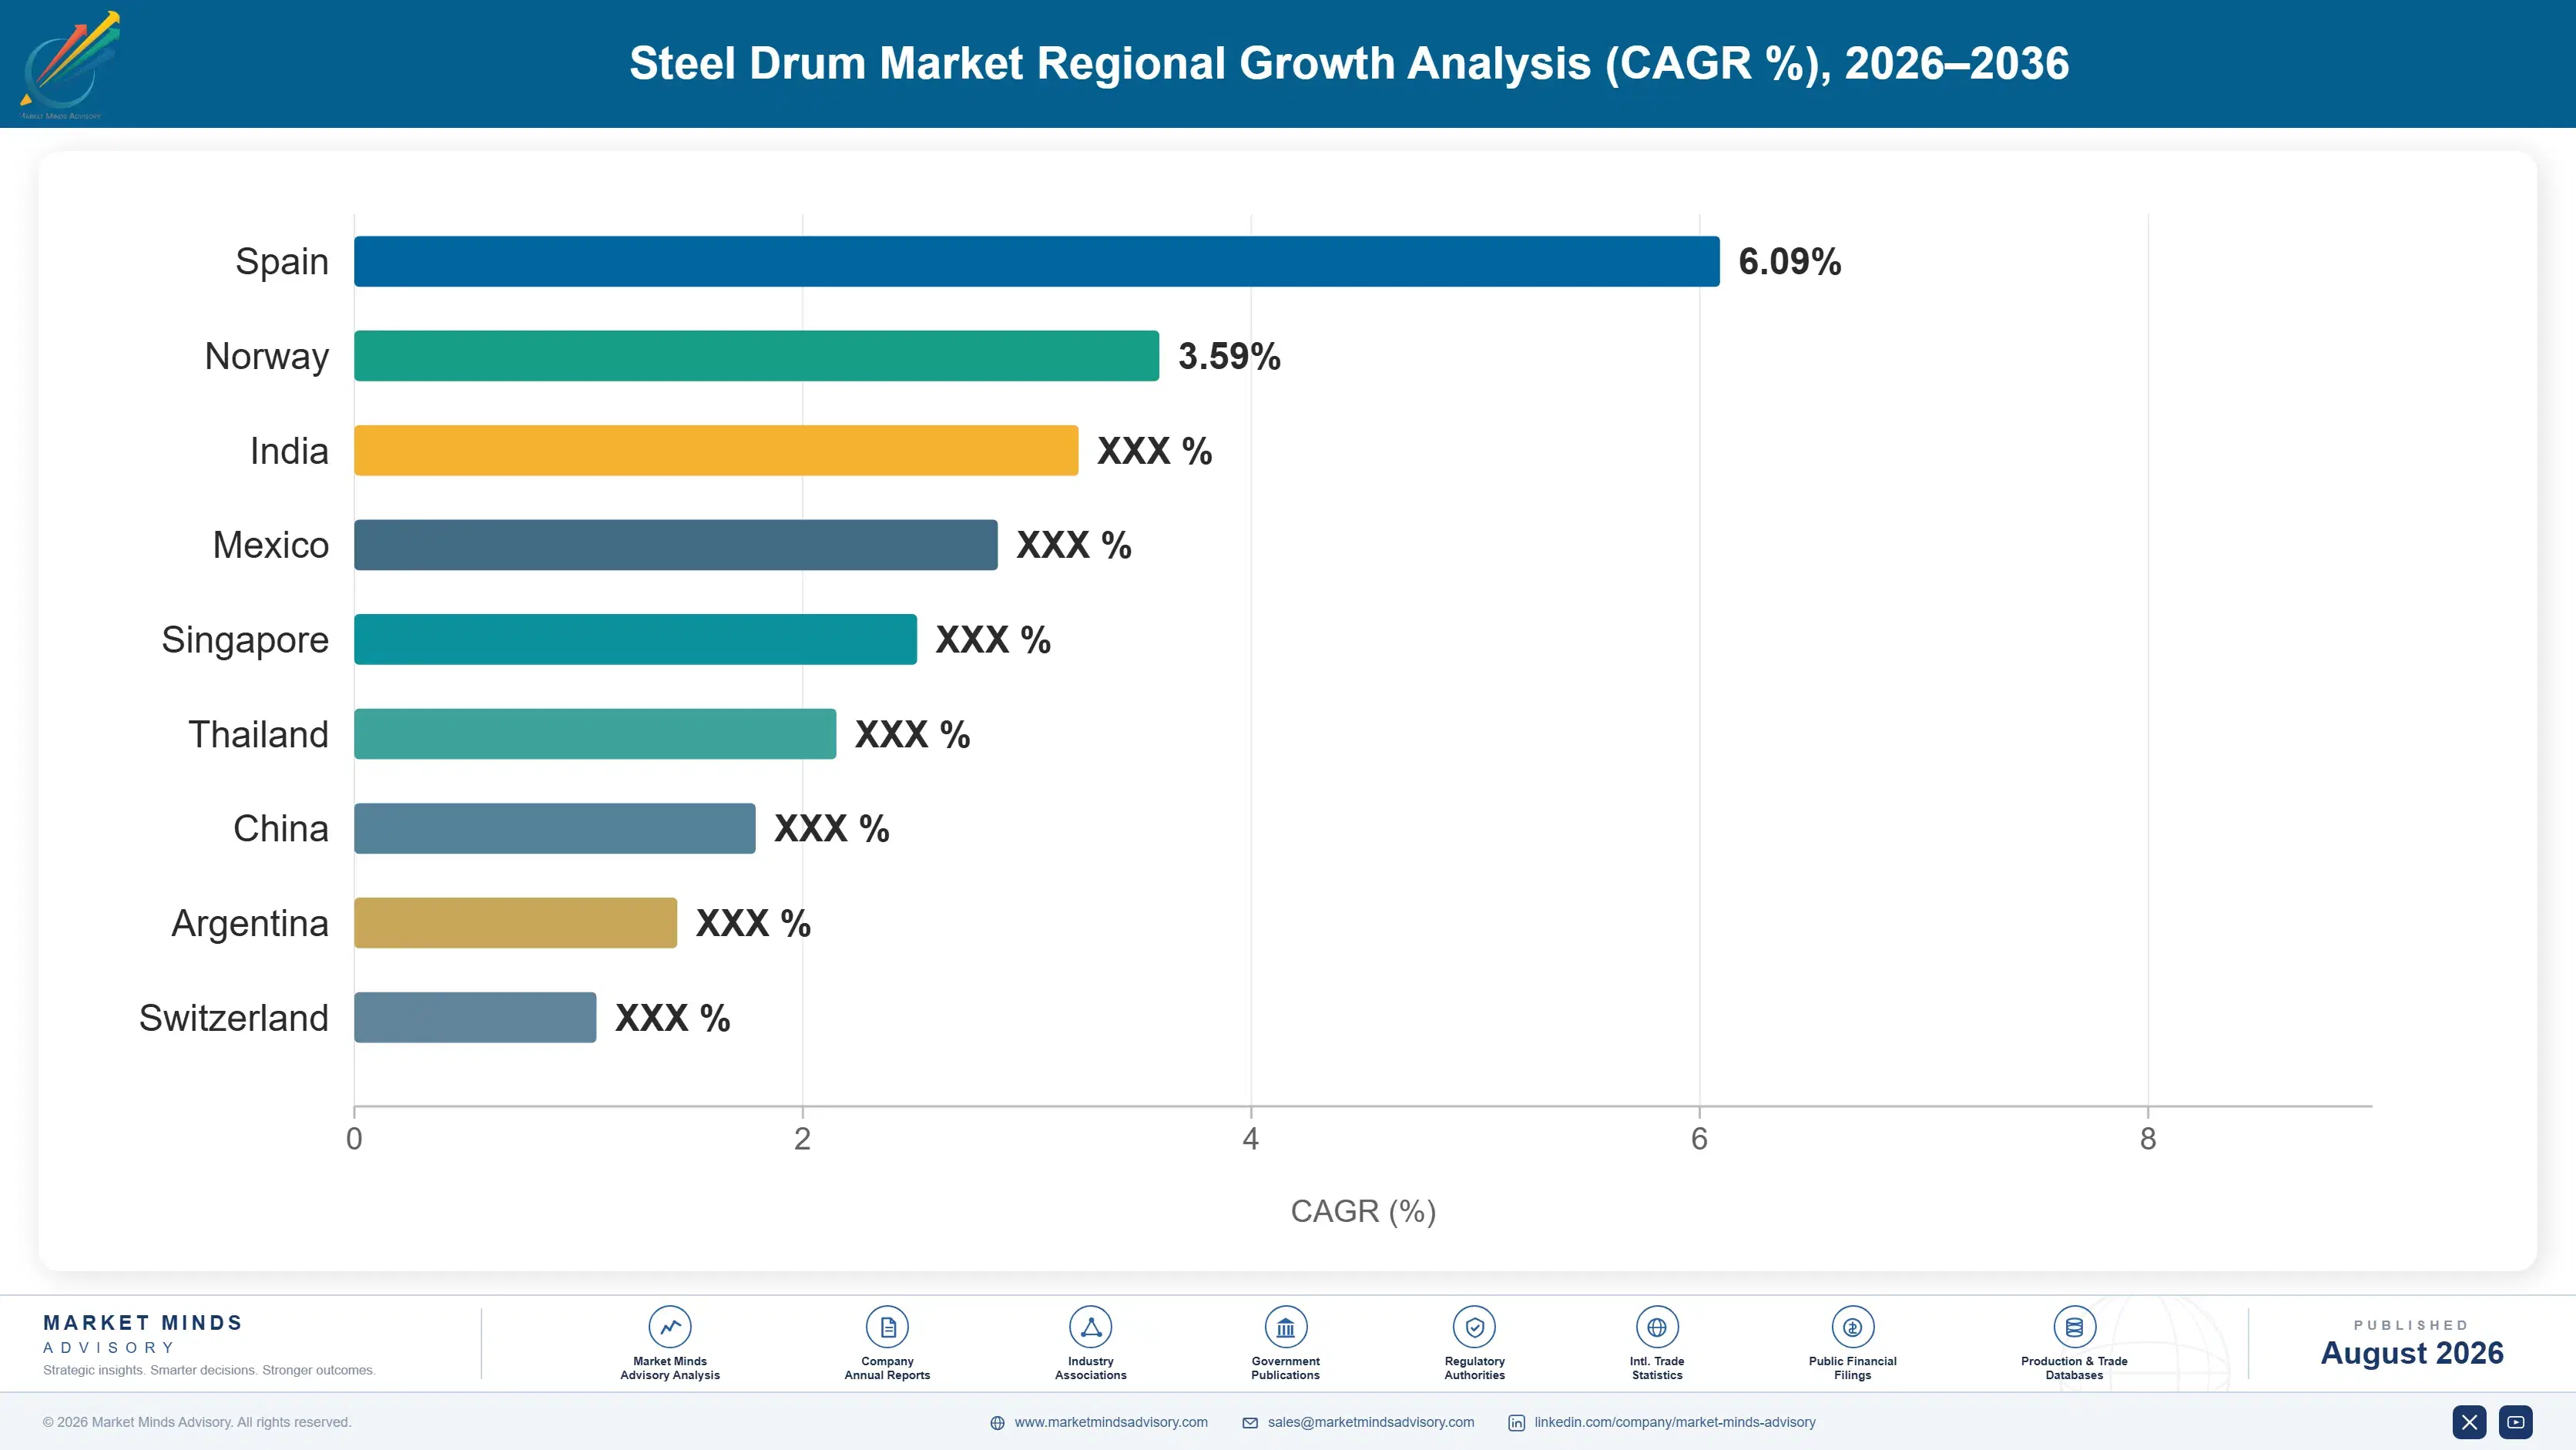Click the China bar in the chart
This screenshot has height=1450, width=2576.
point(555,828)
